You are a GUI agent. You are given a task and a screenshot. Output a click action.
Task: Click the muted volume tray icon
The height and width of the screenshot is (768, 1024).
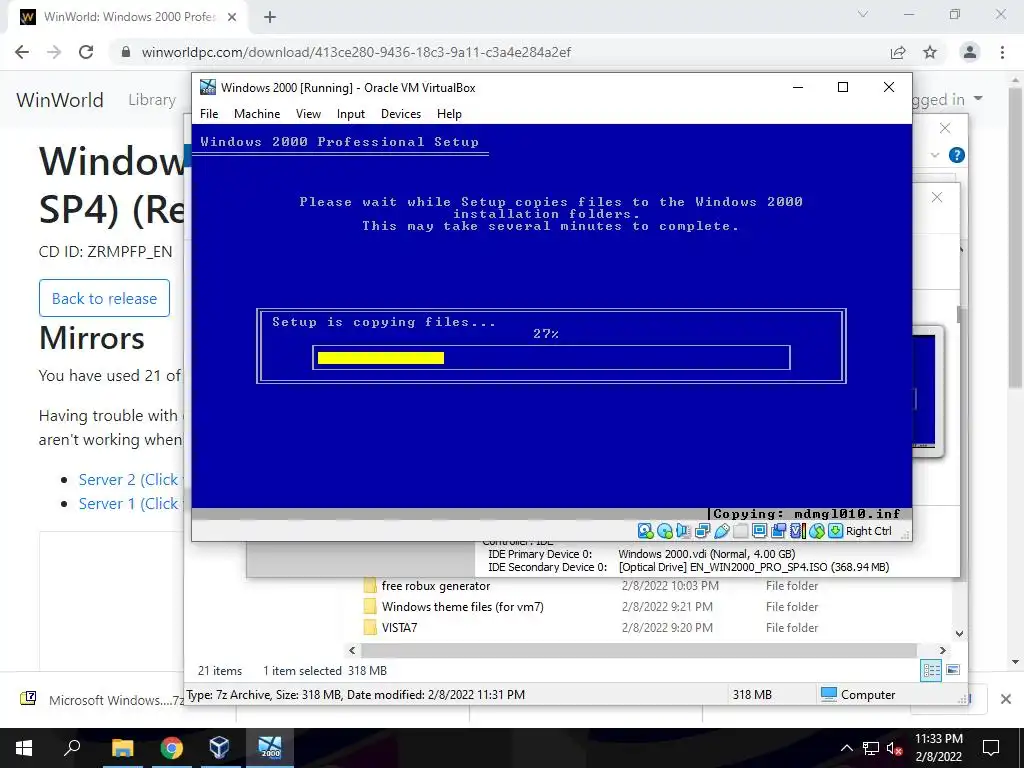[x=894, y=748]
